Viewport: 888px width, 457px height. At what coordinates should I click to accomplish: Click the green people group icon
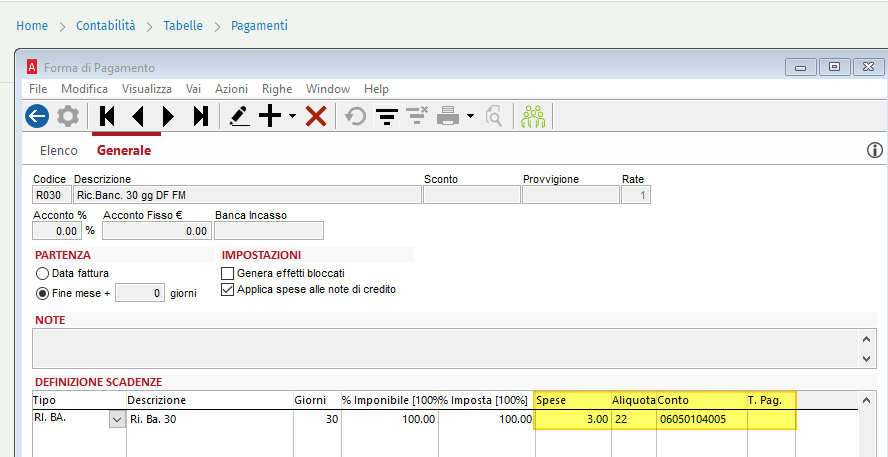point(533,117)
